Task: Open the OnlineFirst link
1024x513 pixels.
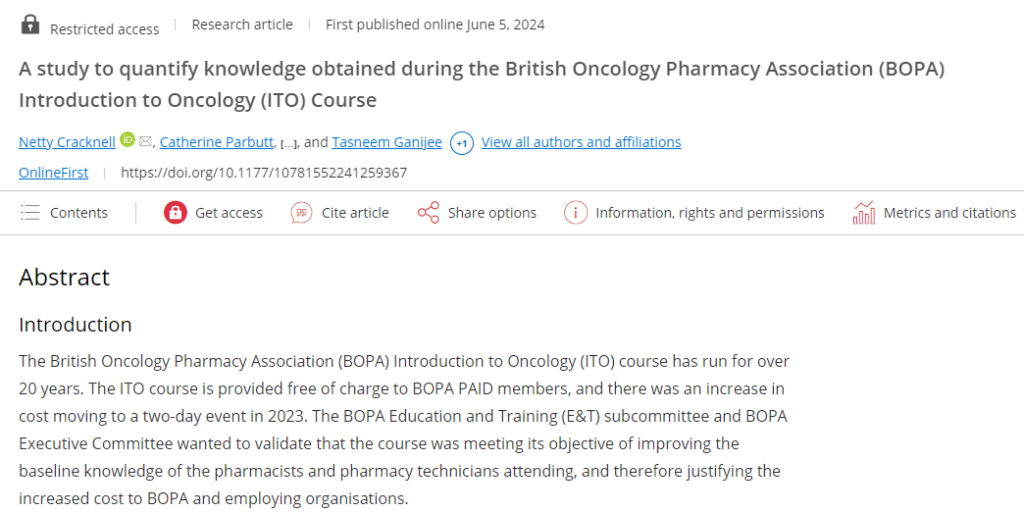Action: pos(54,172)
